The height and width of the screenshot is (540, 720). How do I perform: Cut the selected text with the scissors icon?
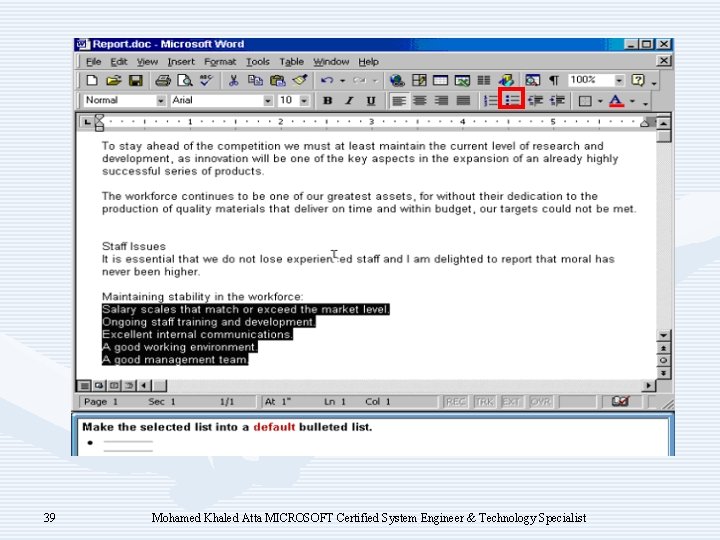click(233, 81)
